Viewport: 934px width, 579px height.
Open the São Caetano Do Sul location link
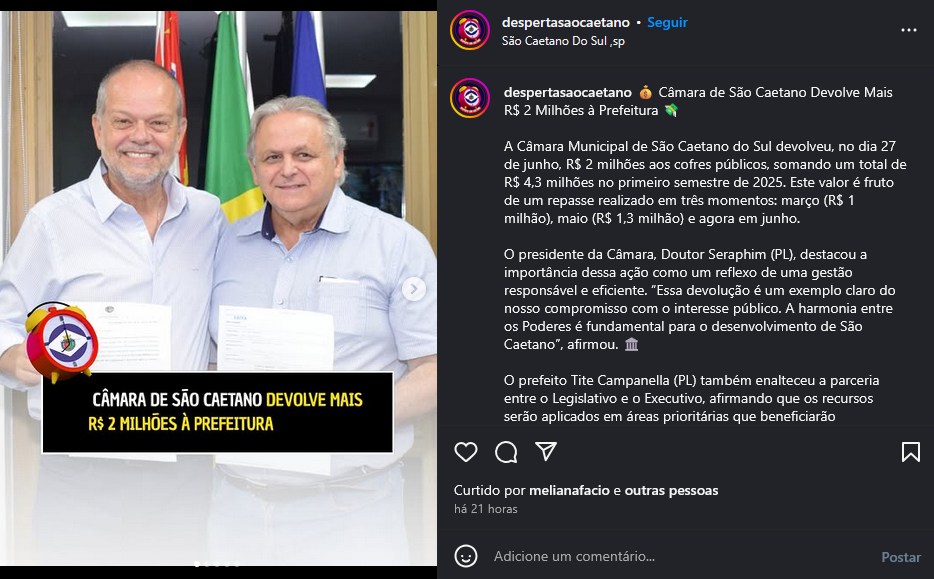pos(563,41)
